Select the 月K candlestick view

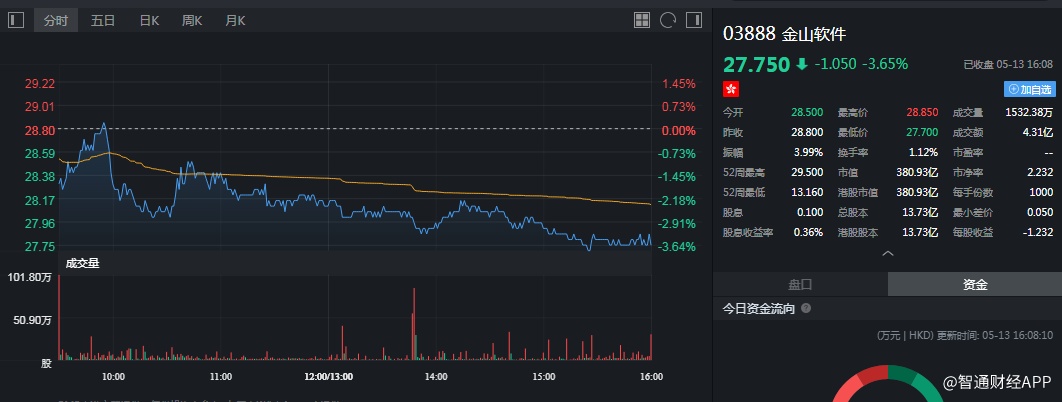(235, 20)
